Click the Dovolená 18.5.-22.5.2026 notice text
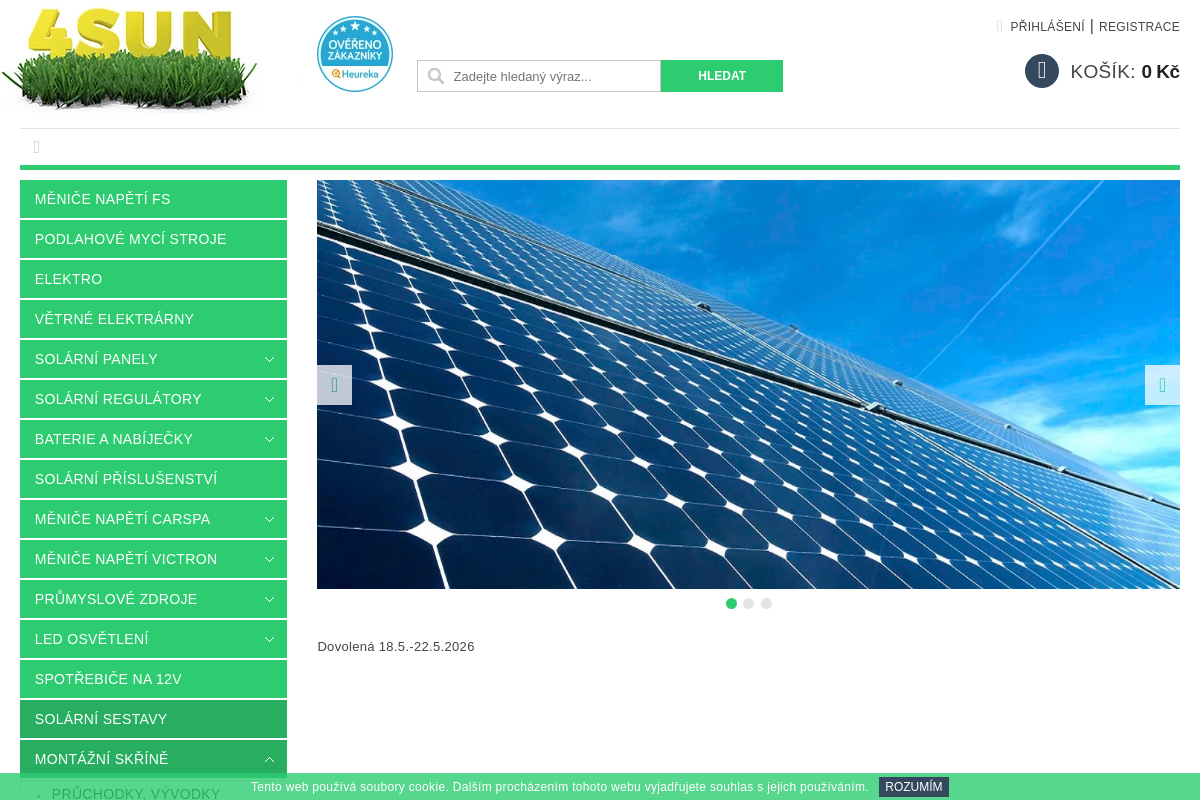Image resolution: width=1200 pixels, height=800 pixels. 396,647
